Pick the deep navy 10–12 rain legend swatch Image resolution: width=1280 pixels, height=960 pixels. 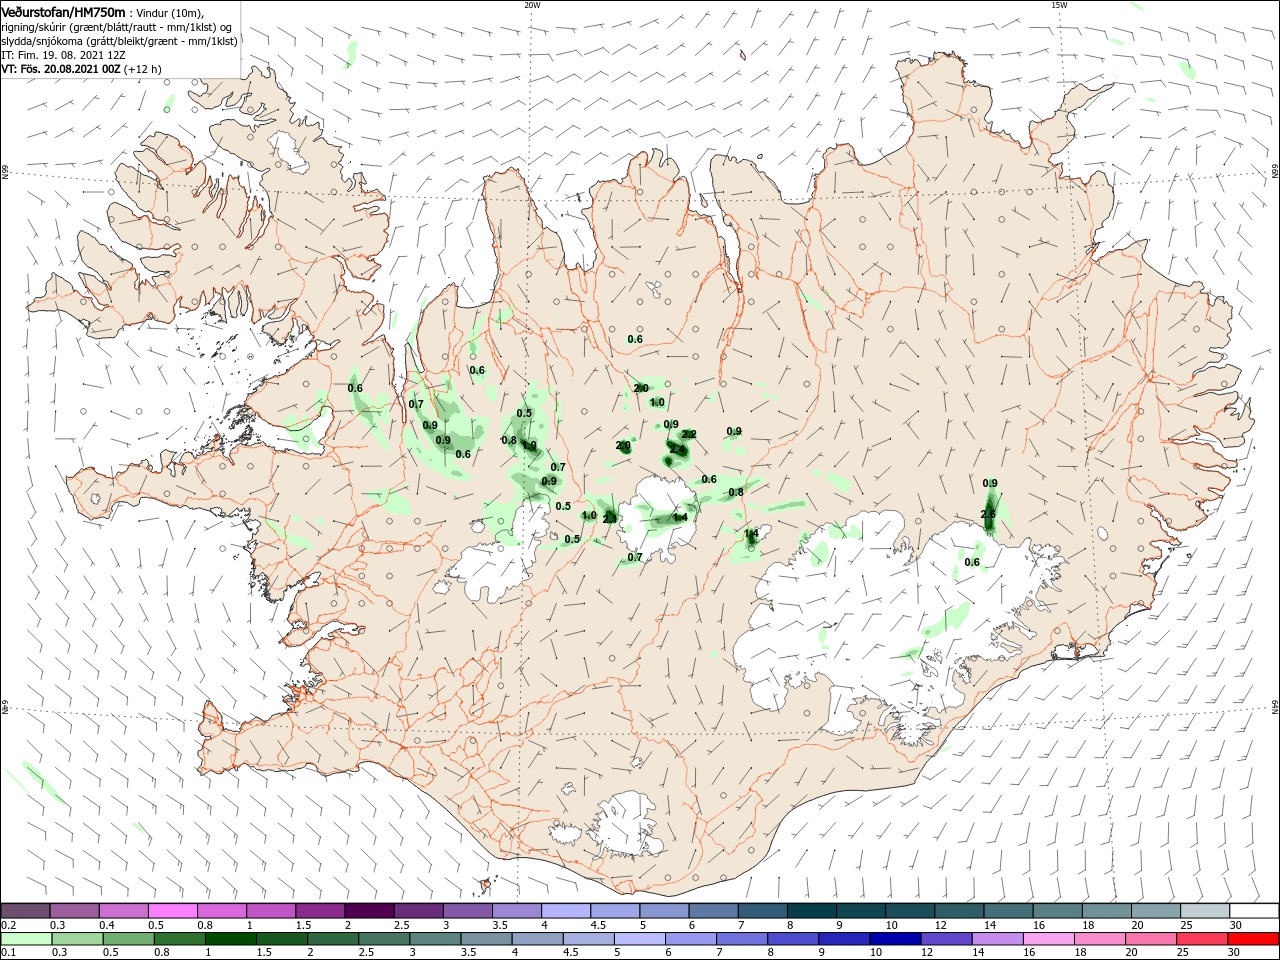[x=895, y=939]
